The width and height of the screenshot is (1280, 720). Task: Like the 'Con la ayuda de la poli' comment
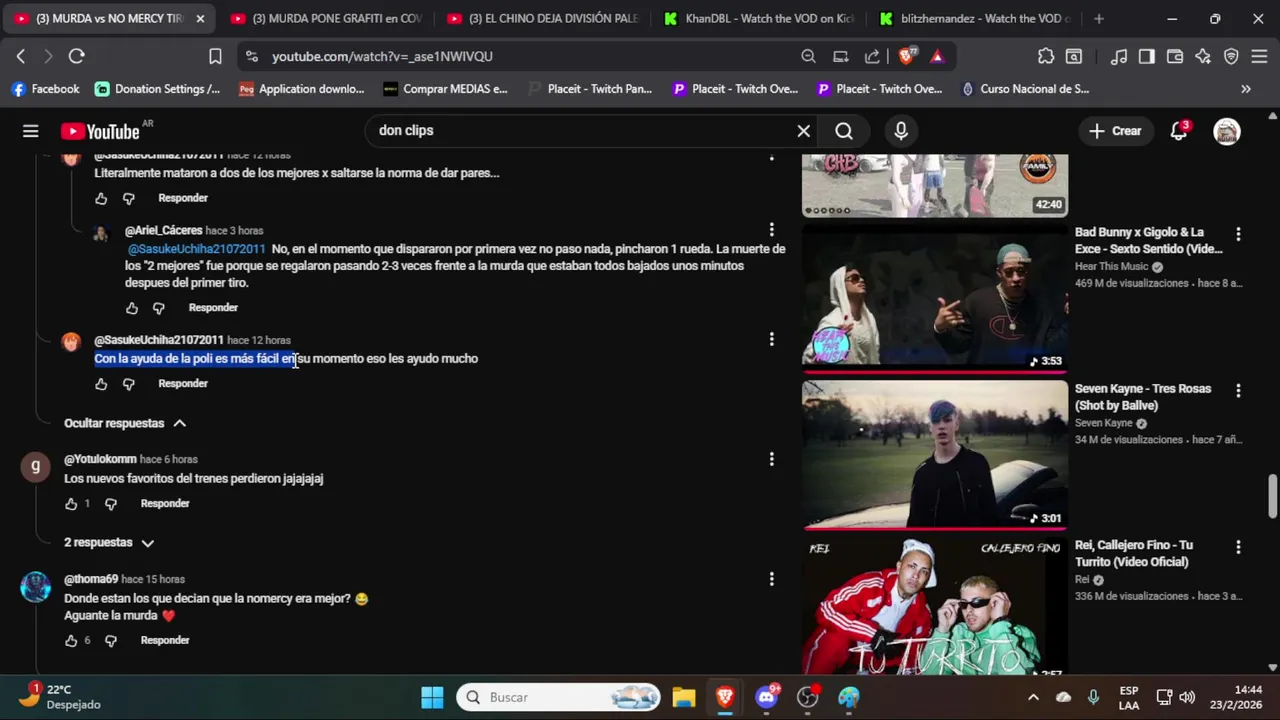101,384
